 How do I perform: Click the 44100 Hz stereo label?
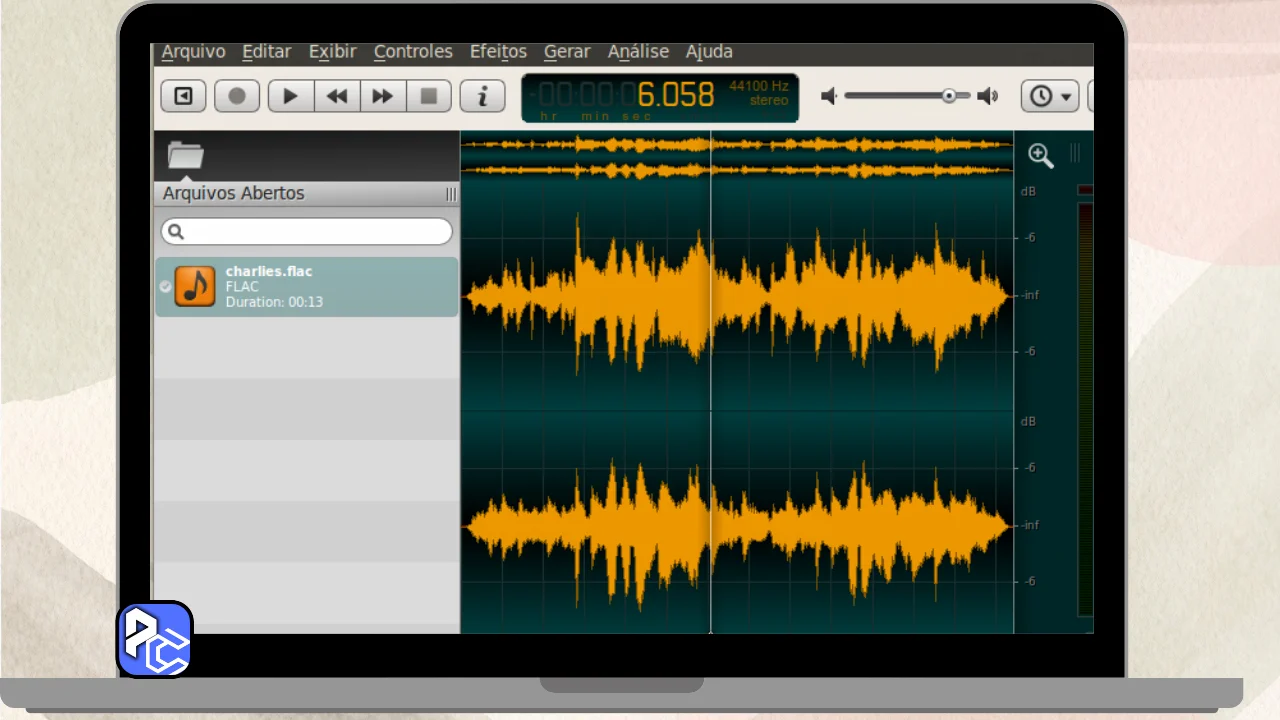(759, 93)
